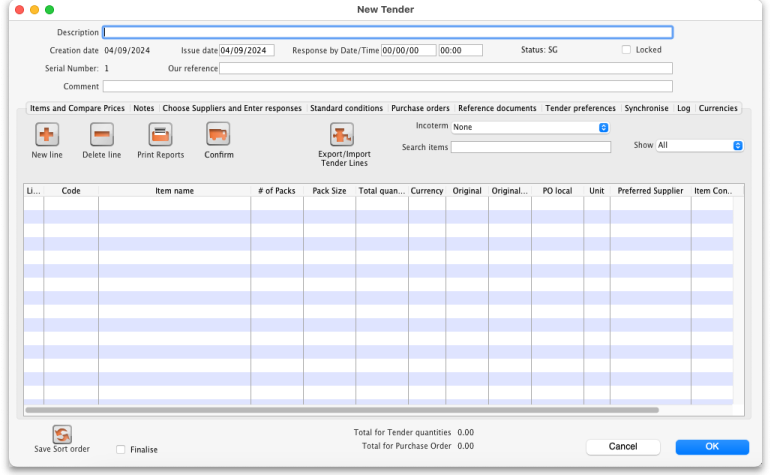Click the Delete line icon
The height and width of the screenshot is (475, 771).
tap(101, 134)
